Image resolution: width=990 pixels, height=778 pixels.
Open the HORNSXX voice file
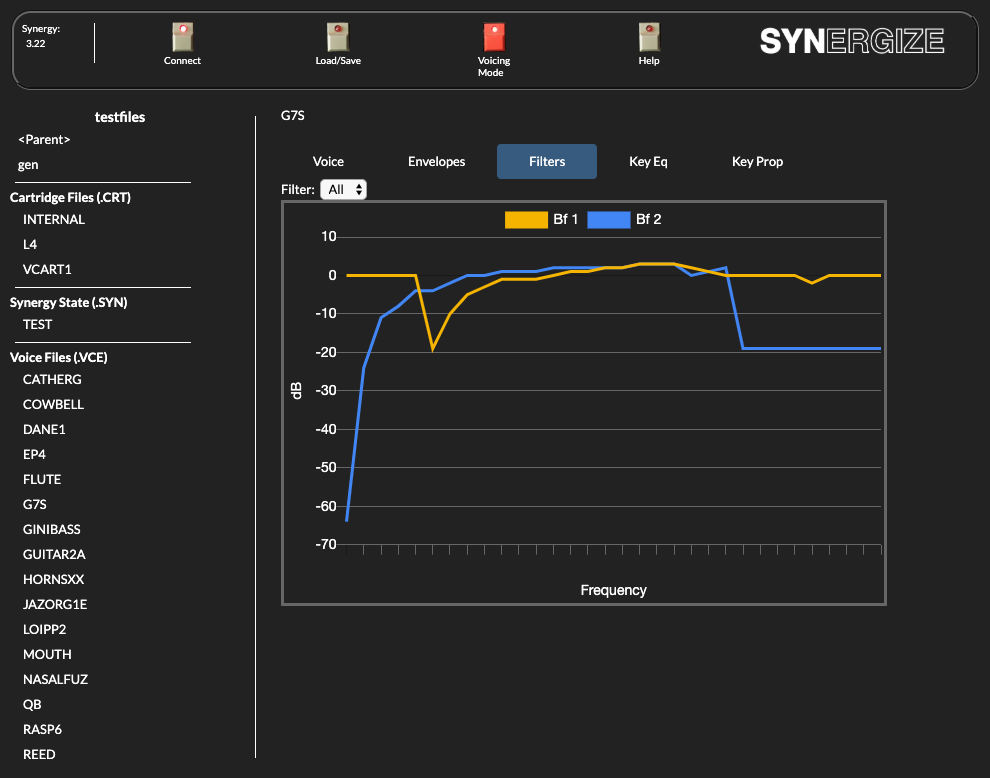coord(54,580)
